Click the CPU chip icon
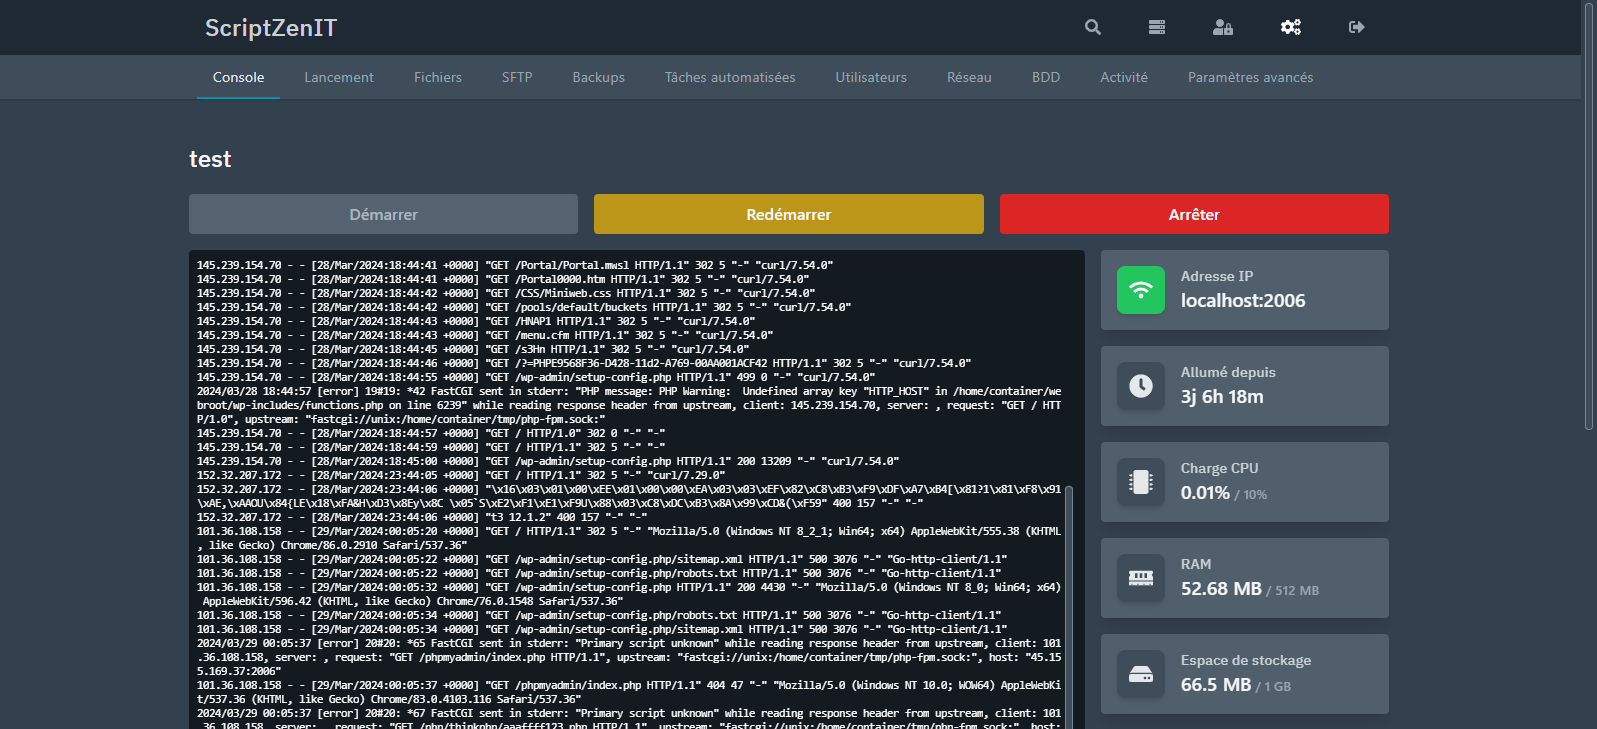Image resolution: width=1597 pixels, height=729 pixels. pyautogui.click(x=1141, y=482)
